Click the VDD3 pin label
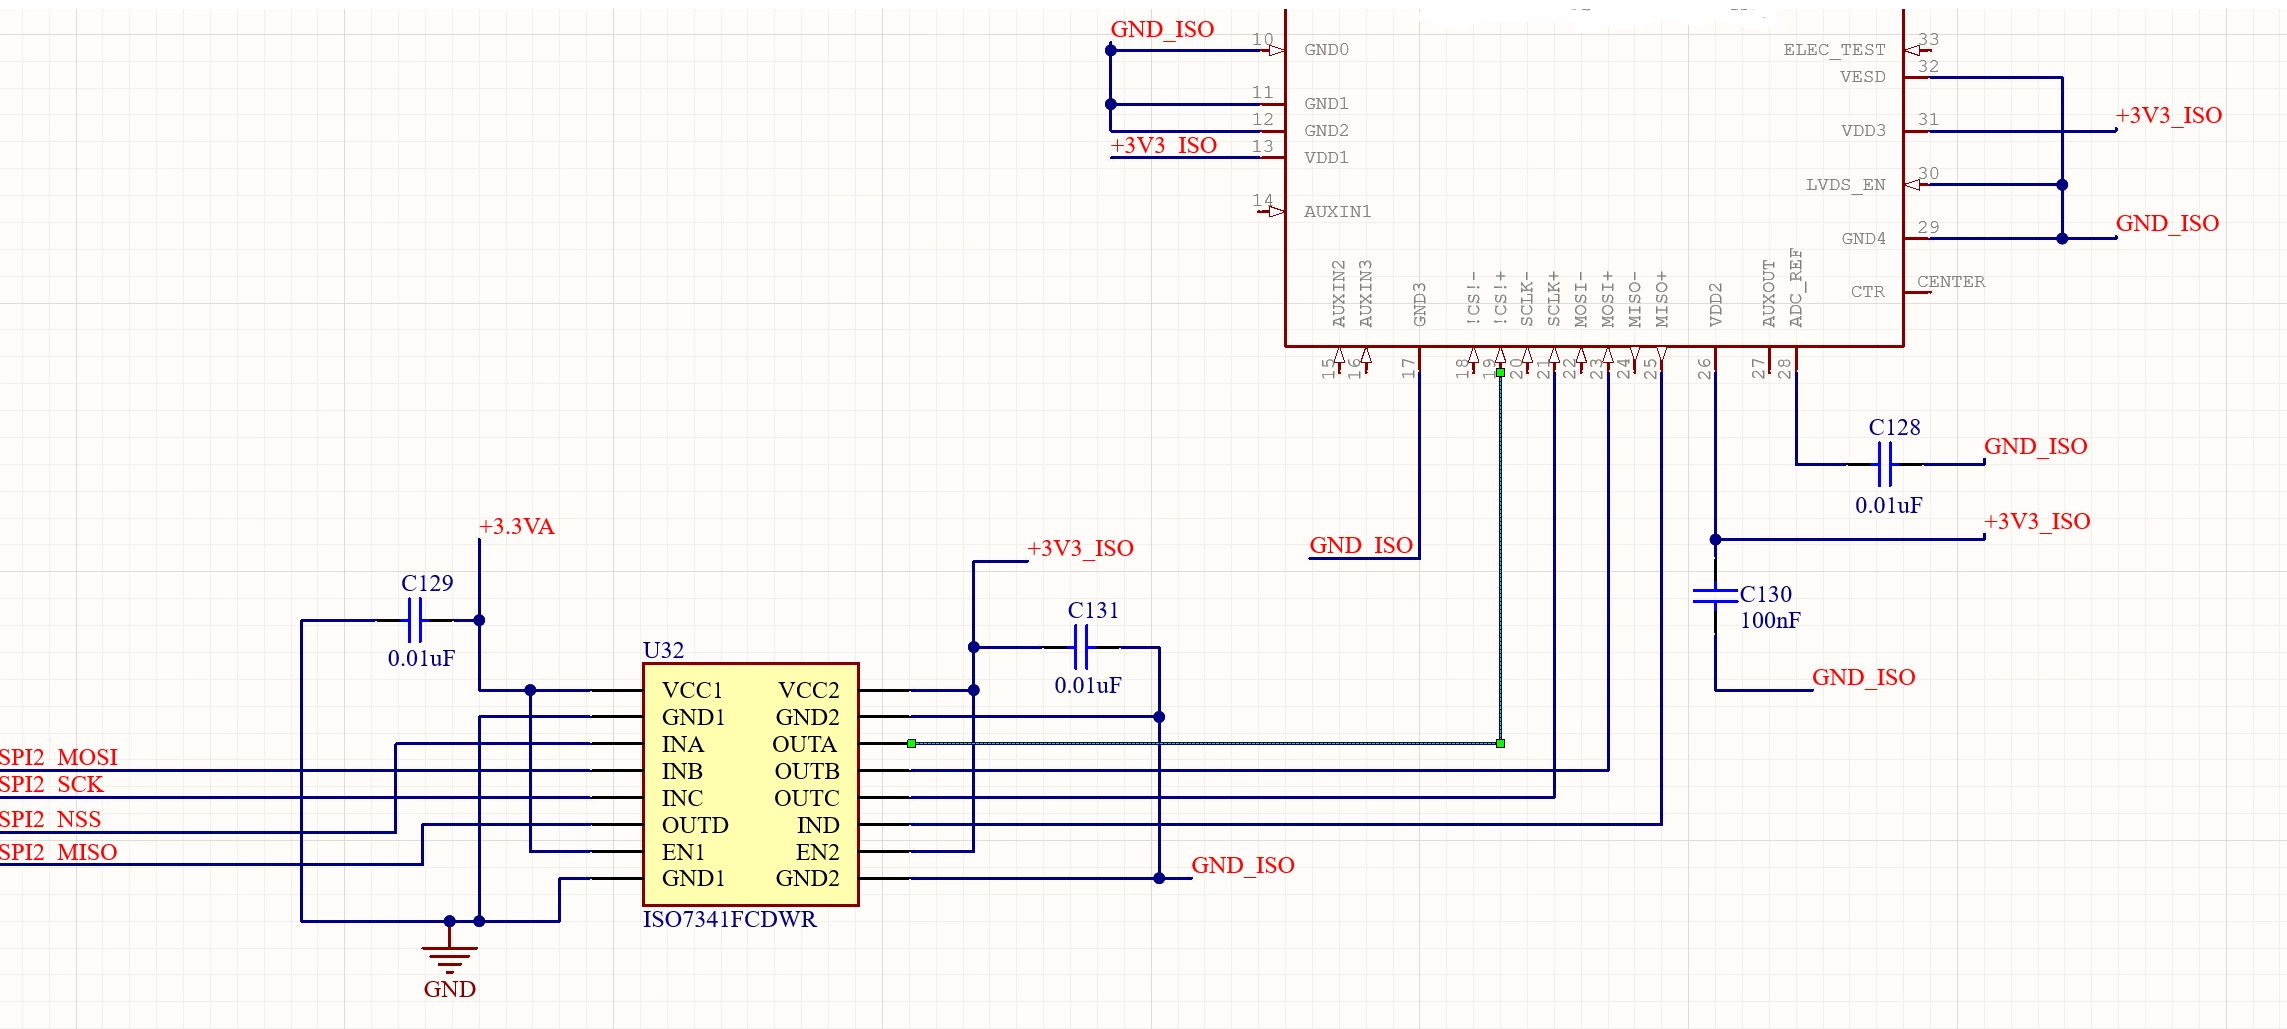This screenshot has width=2287, height=1029. tap(1863, 131)
